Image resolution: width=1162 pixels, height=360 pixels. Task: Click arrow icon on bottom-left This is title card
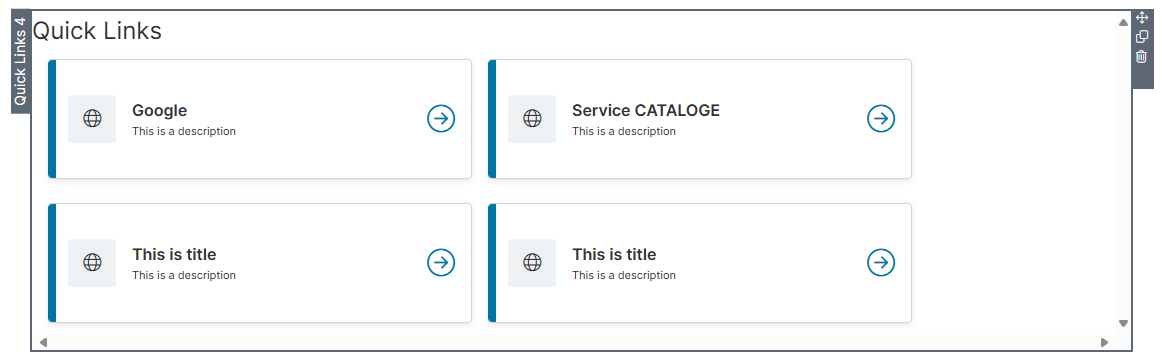coord(441,262)
